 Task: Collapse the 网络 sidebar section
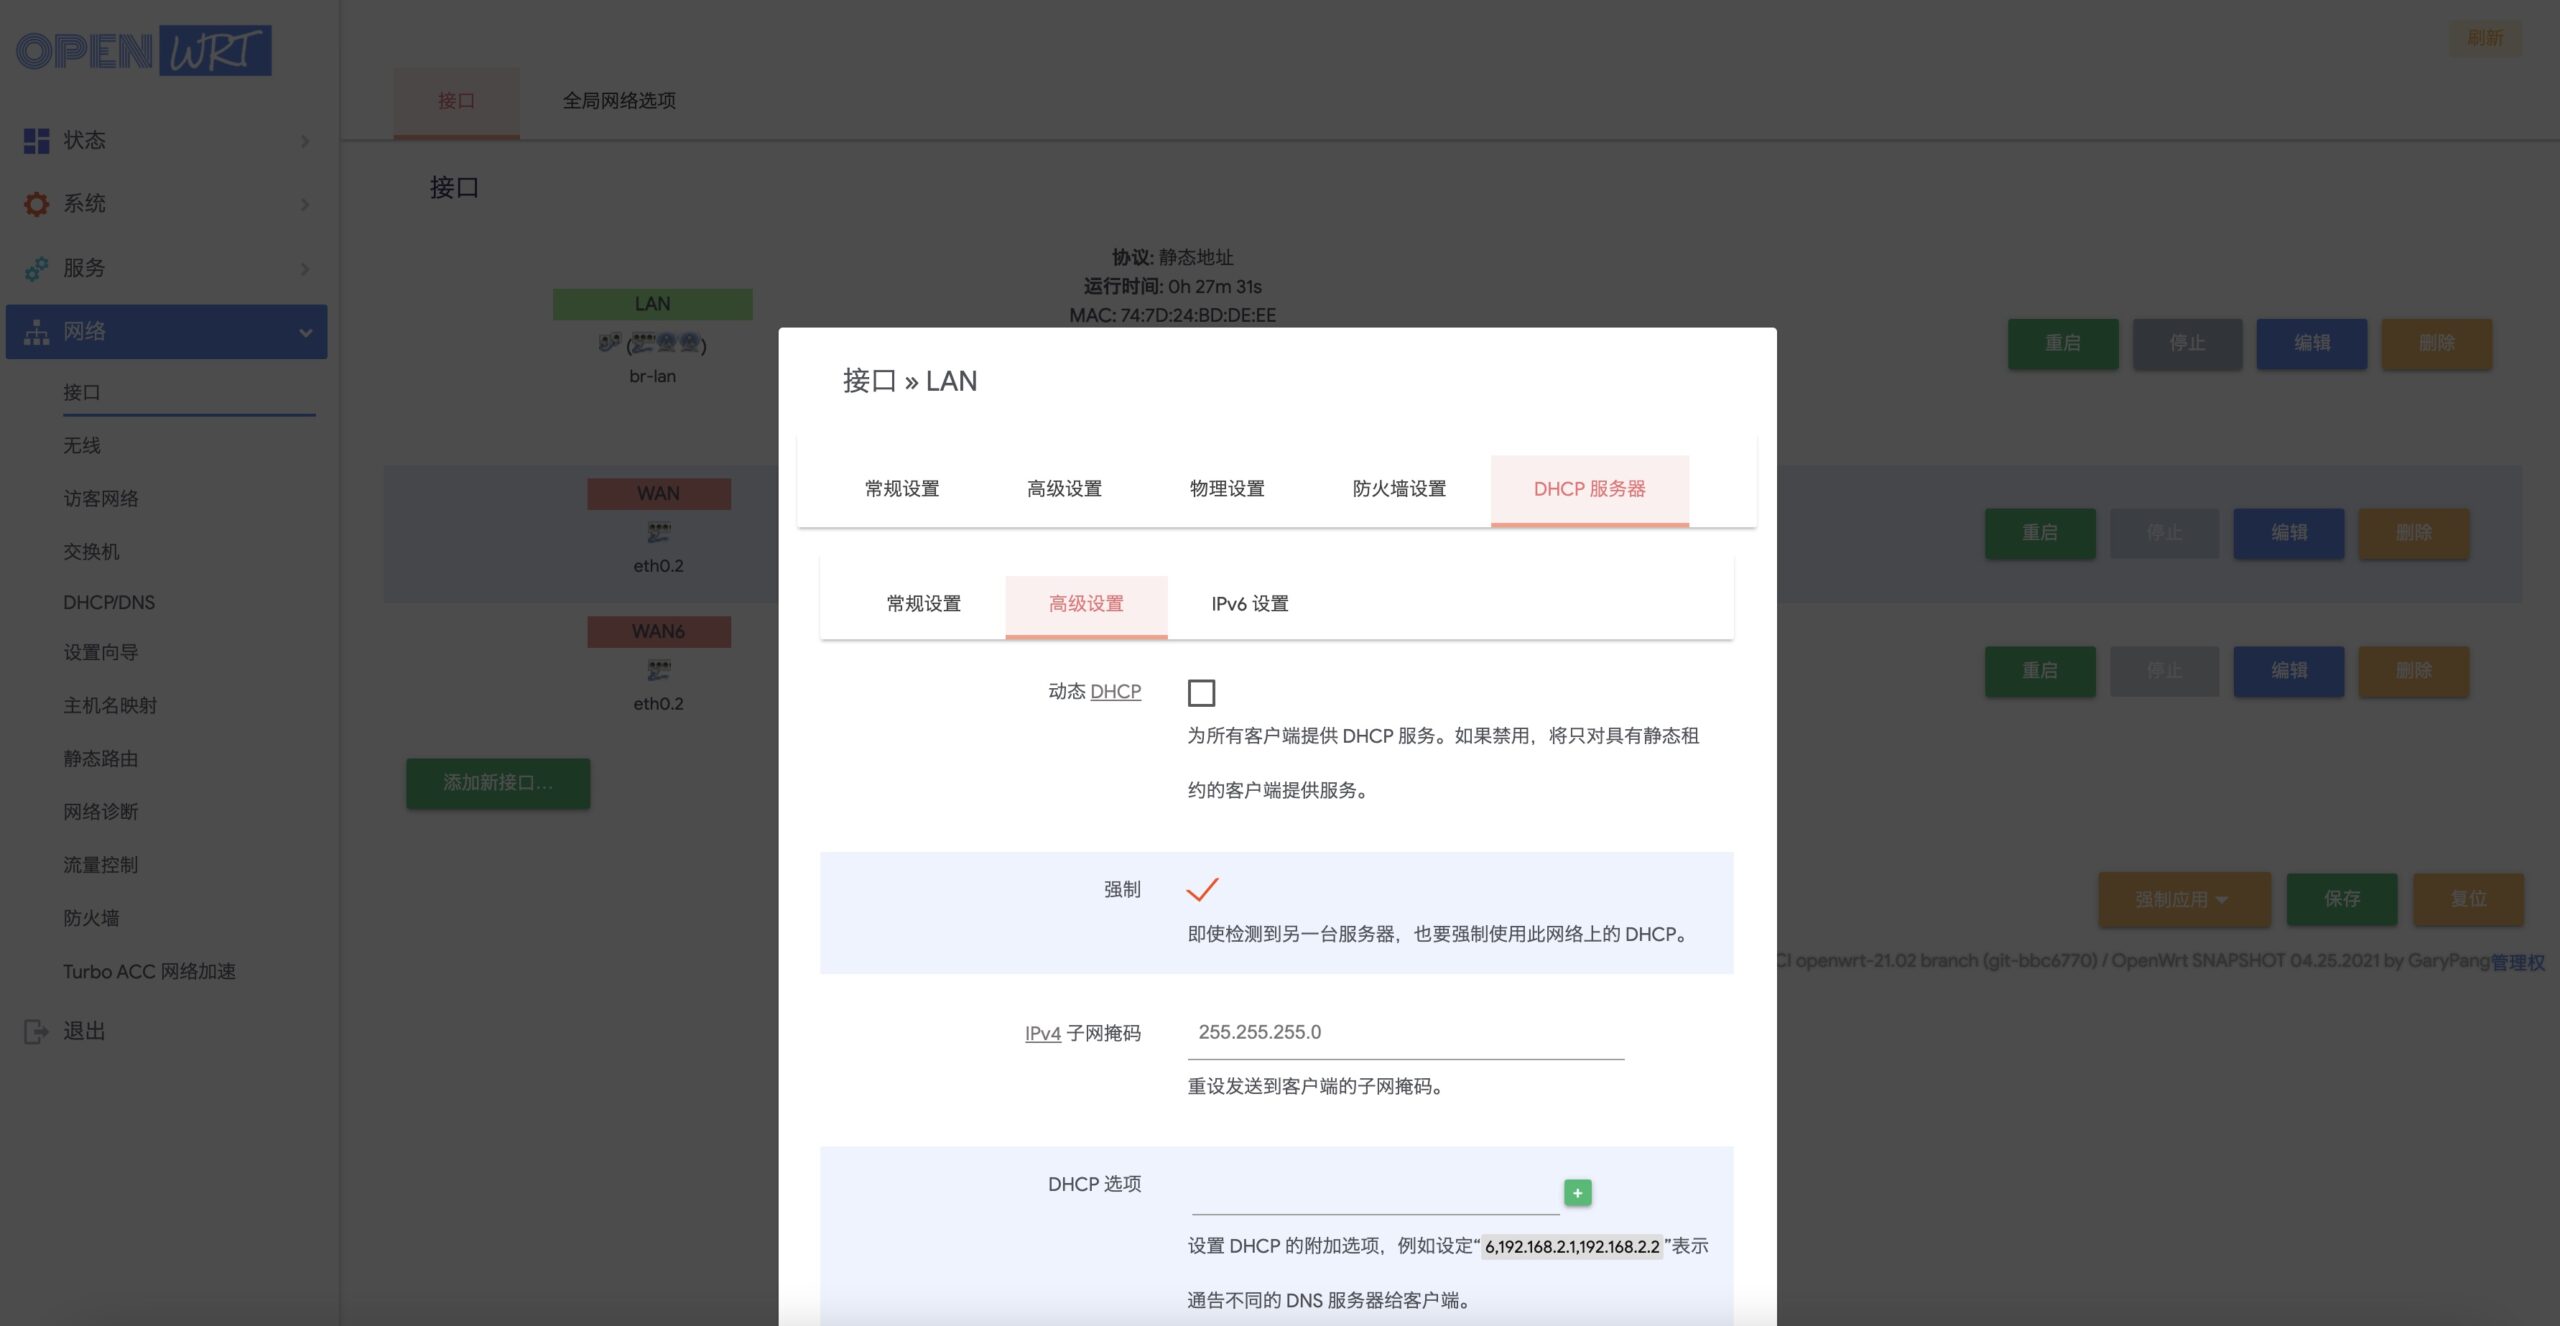(x=307, y=331)
